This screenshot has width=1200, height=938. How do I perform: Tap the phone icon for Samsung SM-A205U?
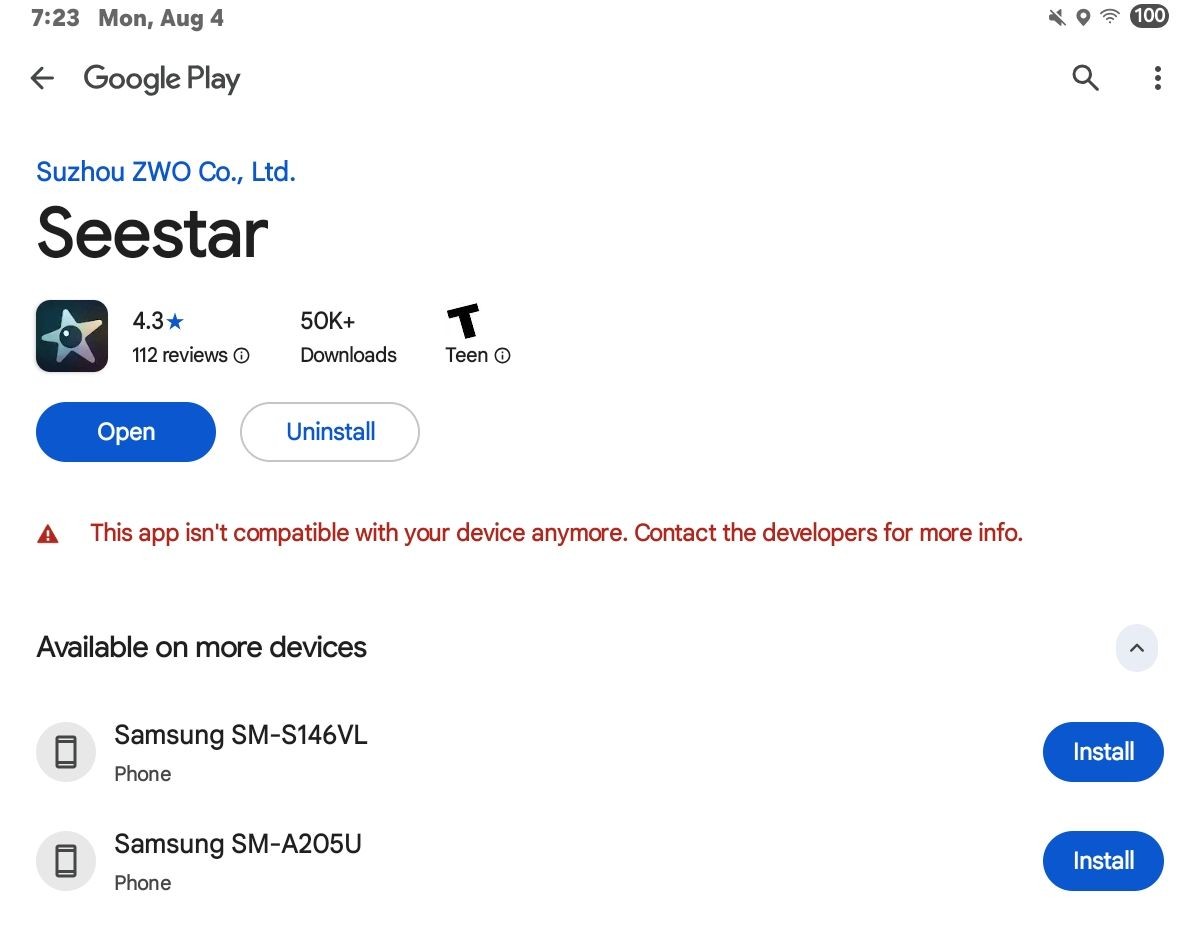(66, 861)
